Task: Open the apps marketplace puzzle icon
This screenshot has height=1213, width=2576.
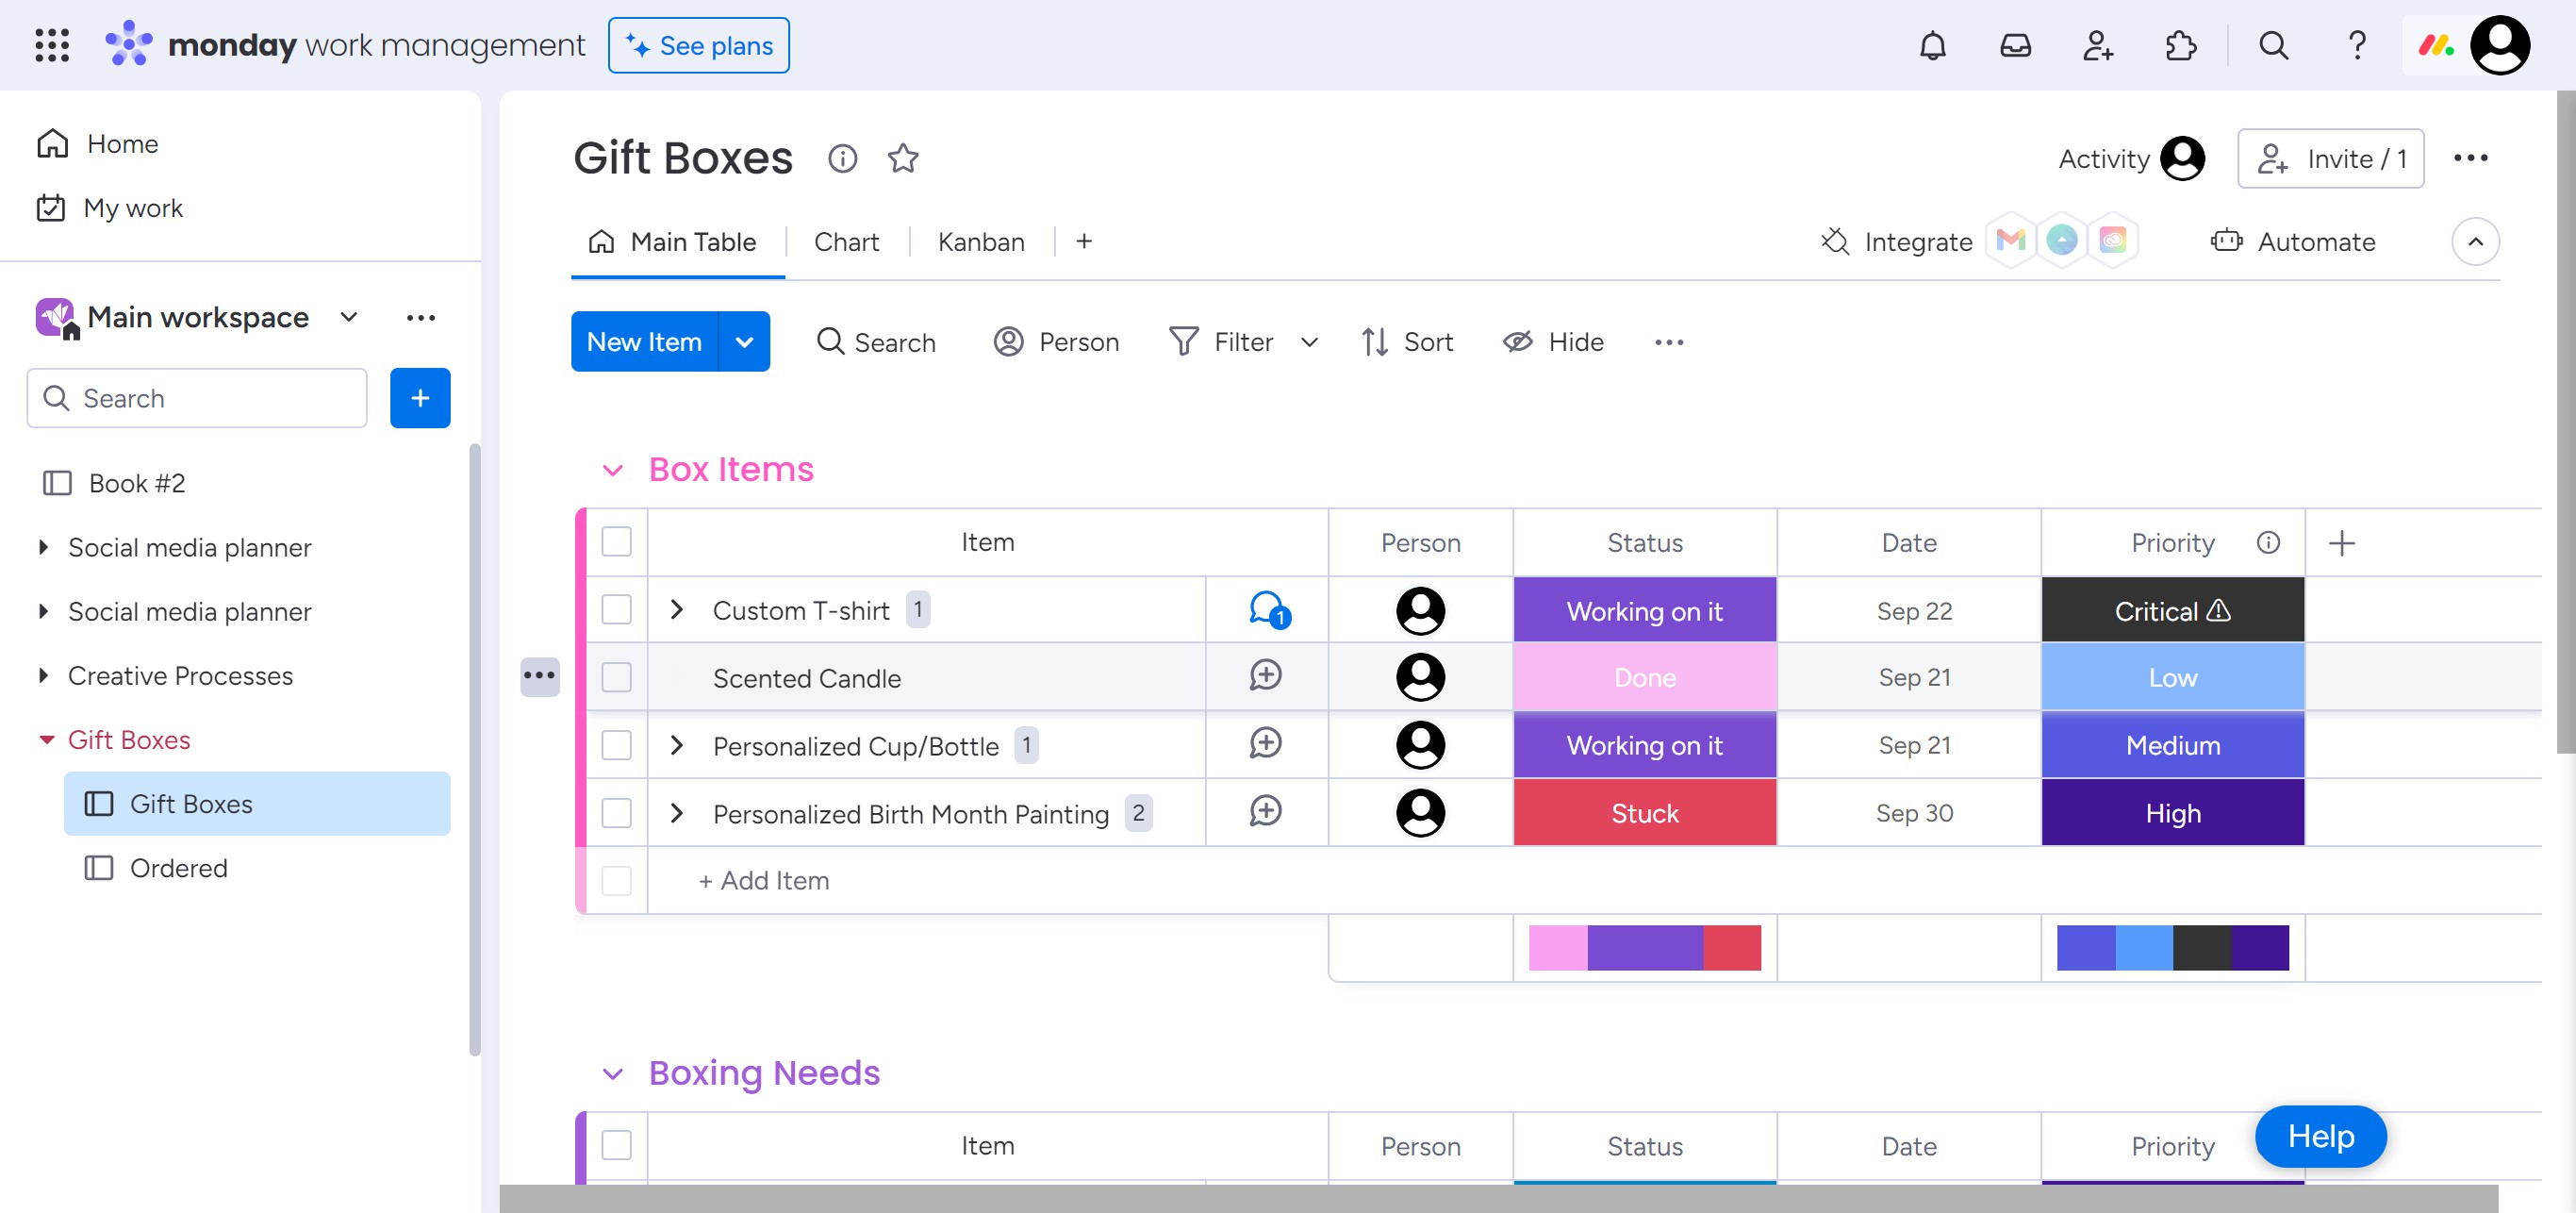Action: point(2180,46)
